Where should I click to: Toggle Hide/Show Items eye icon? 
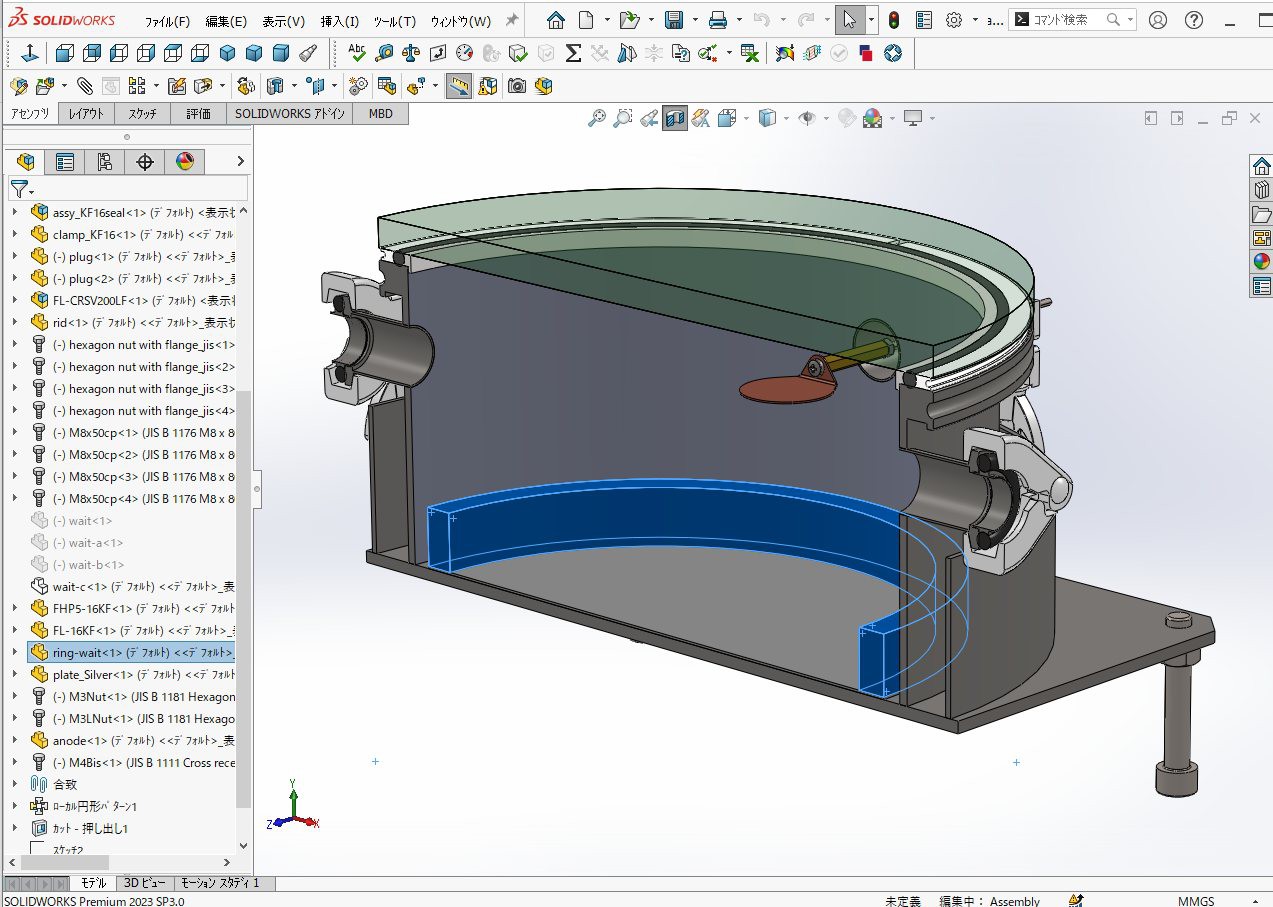tap(806, 118)
